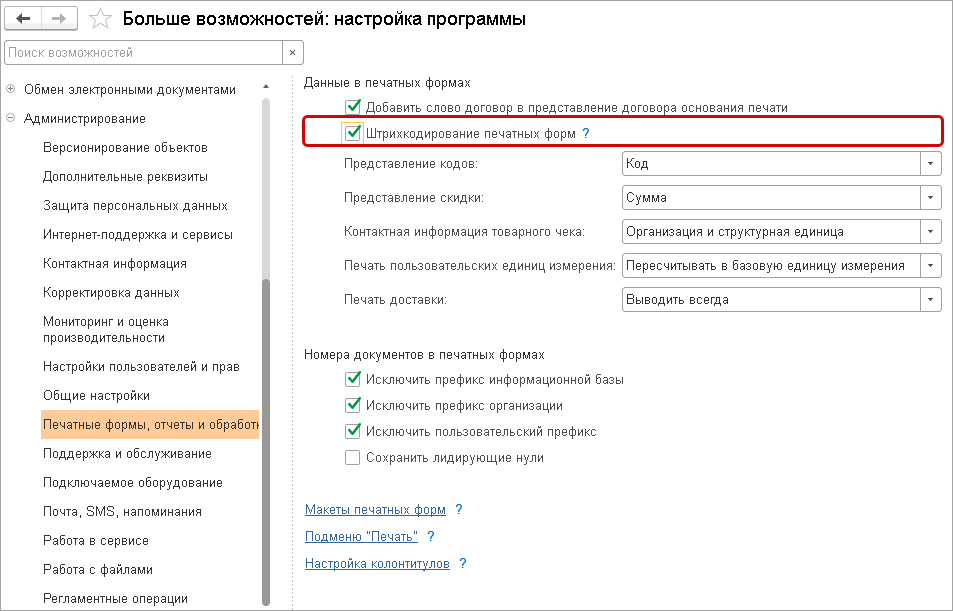This screenshot has width=953, height=611.
Task: Enable Сохранить лидирующие нули checkbox
Action: [352, 458]
